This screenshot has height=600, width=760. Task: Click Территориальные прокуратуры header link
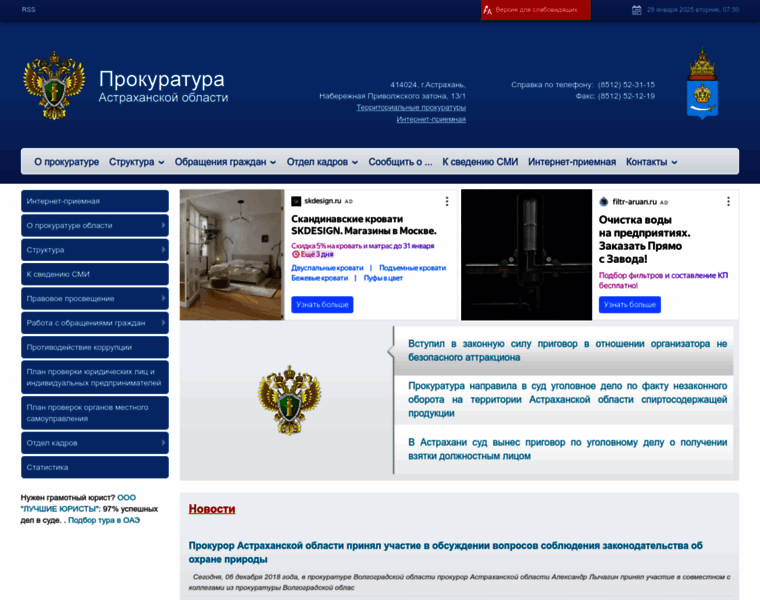click(411, 108)
